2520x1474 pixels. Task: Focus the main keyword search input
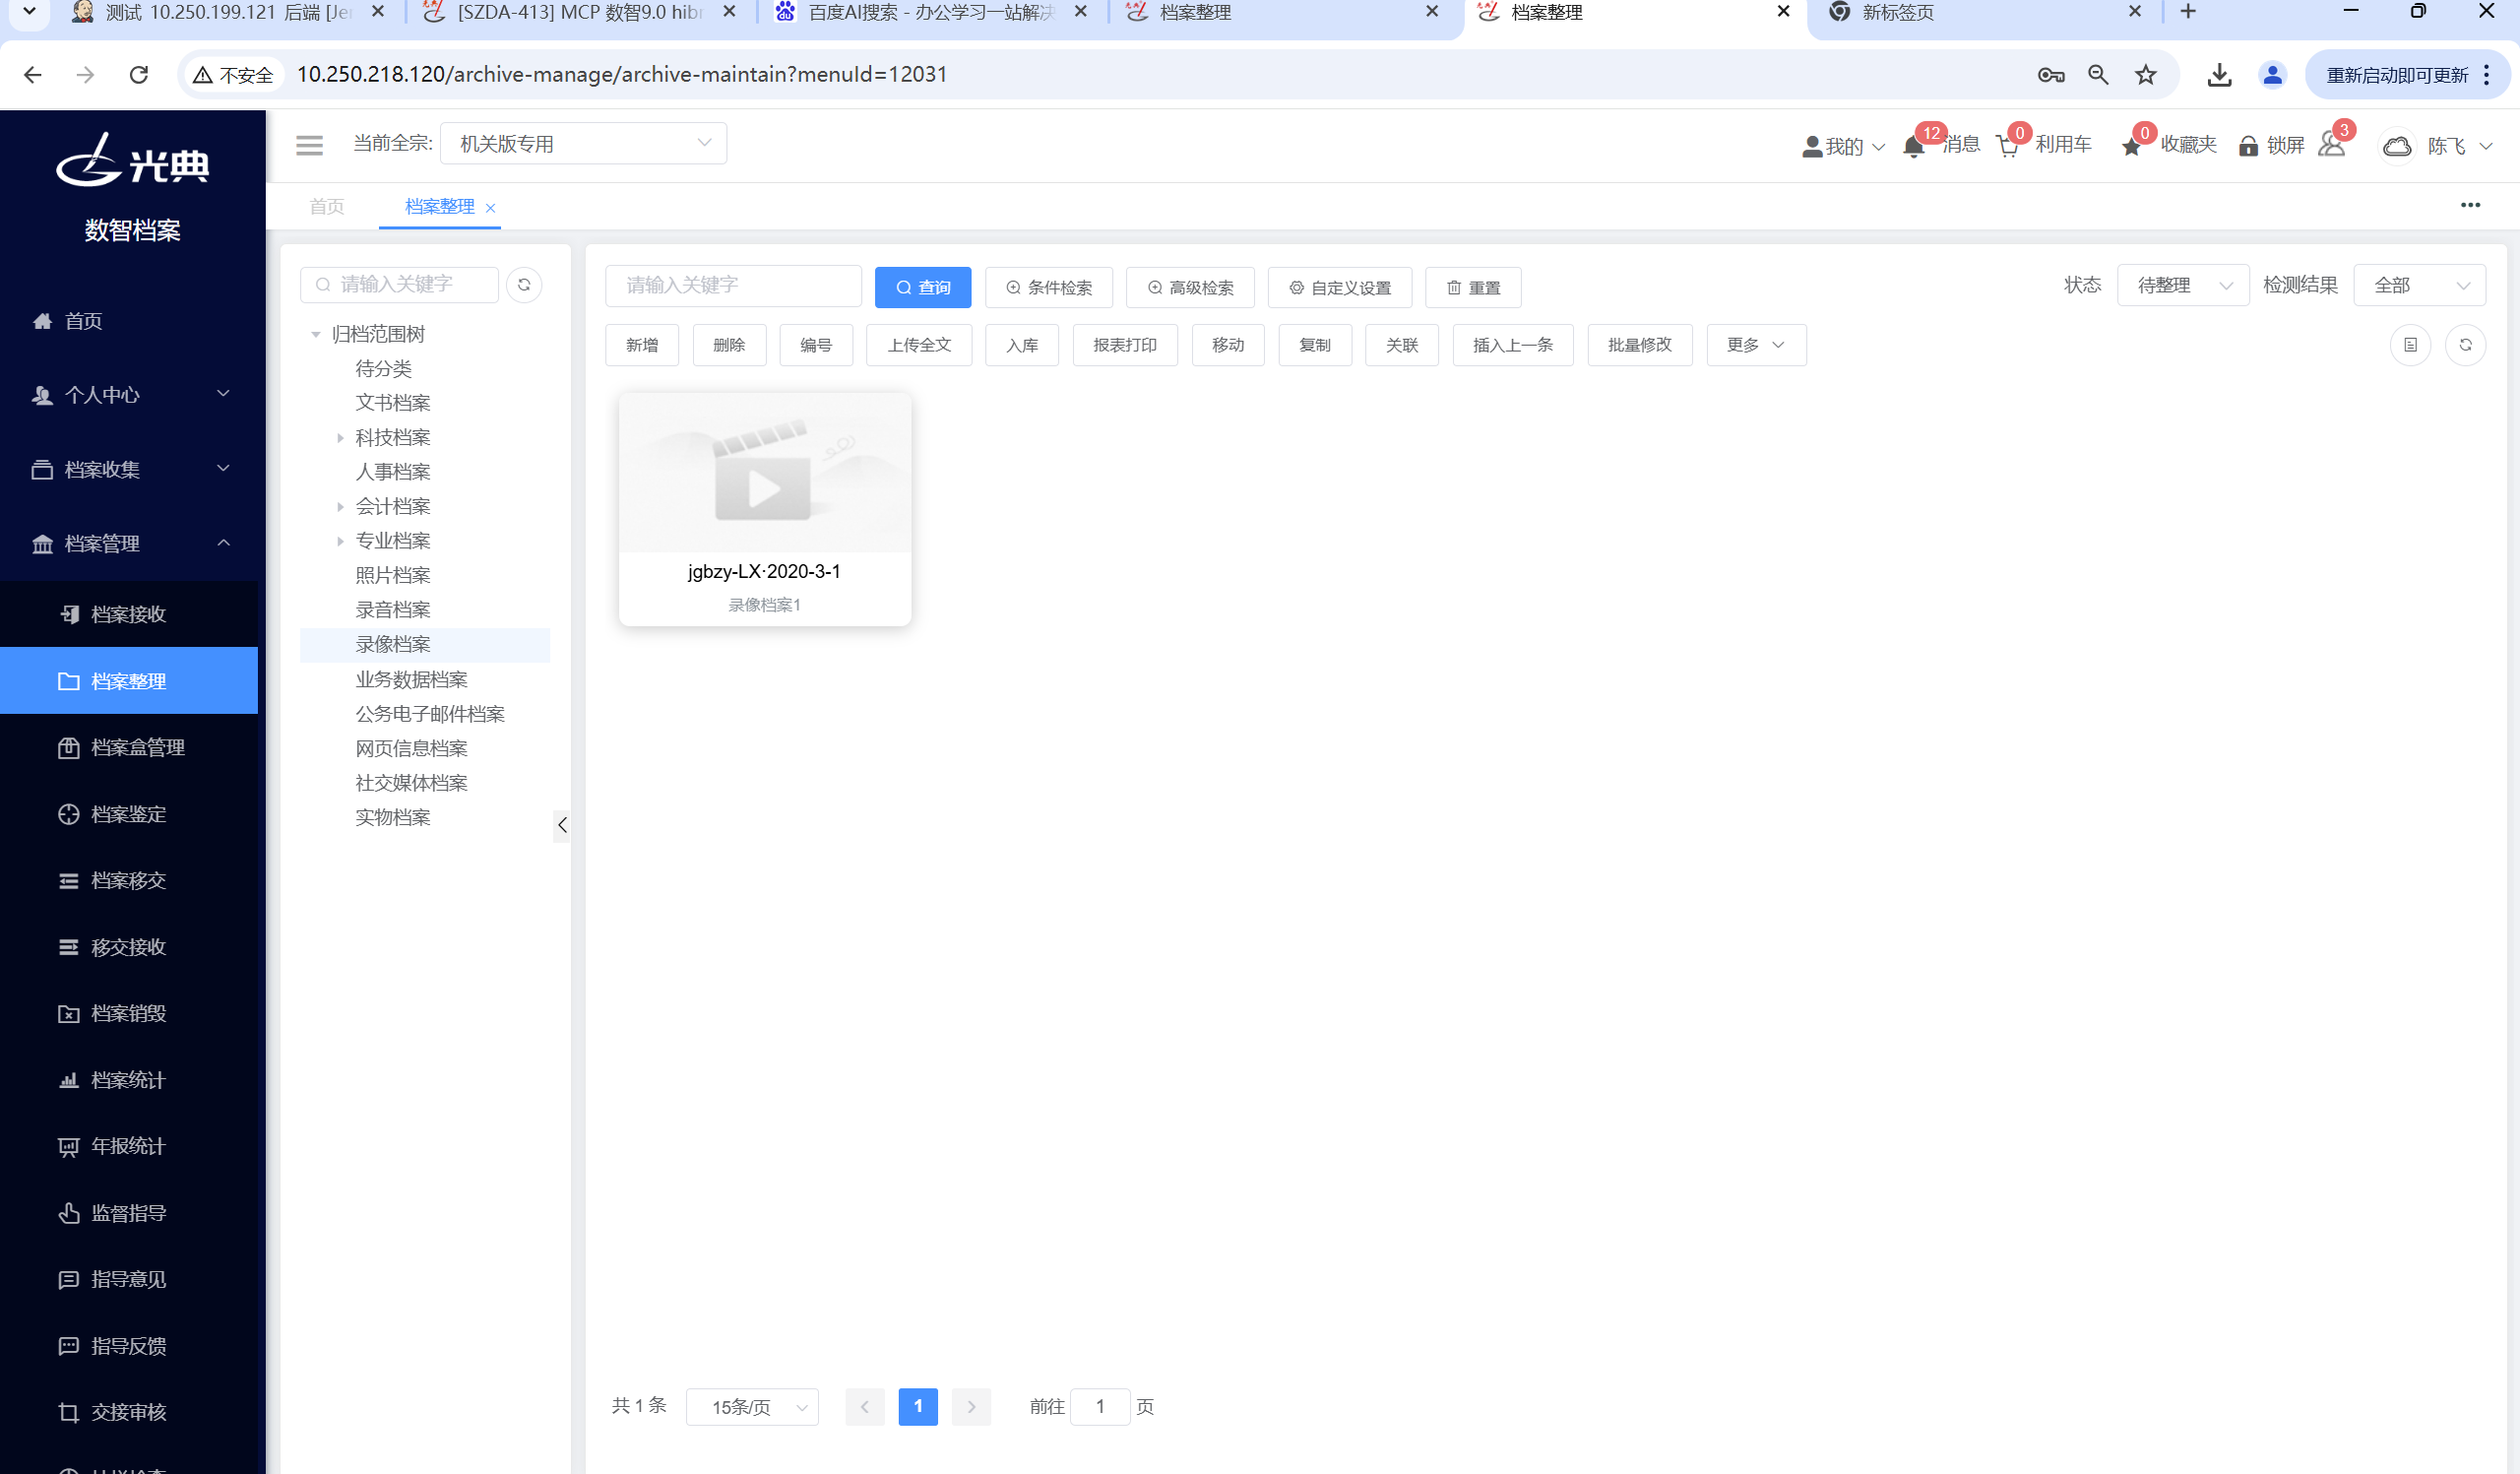pos(733,286)
